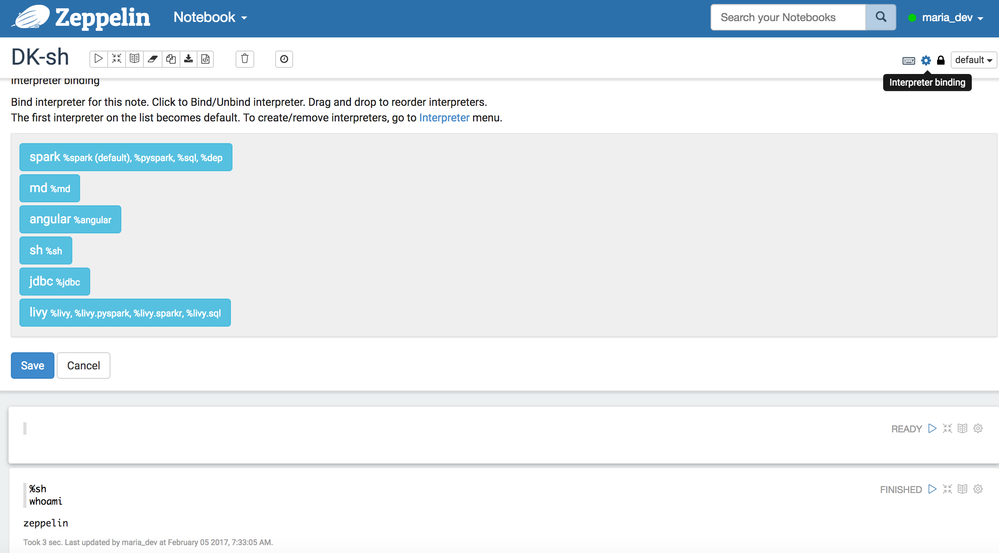Run all paragraphs in the note
This screenshot has height=553, width=999.
pyautogui.click(x=98, y=59)
